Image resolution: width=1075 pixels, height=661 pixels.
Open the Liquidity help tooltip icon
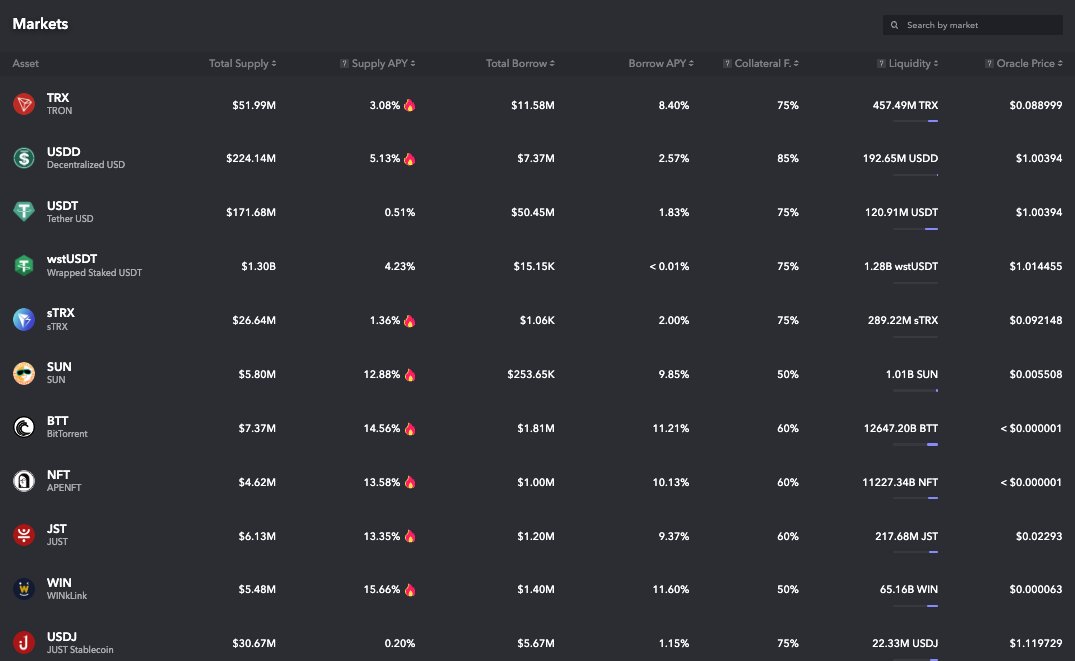point(881,64)
